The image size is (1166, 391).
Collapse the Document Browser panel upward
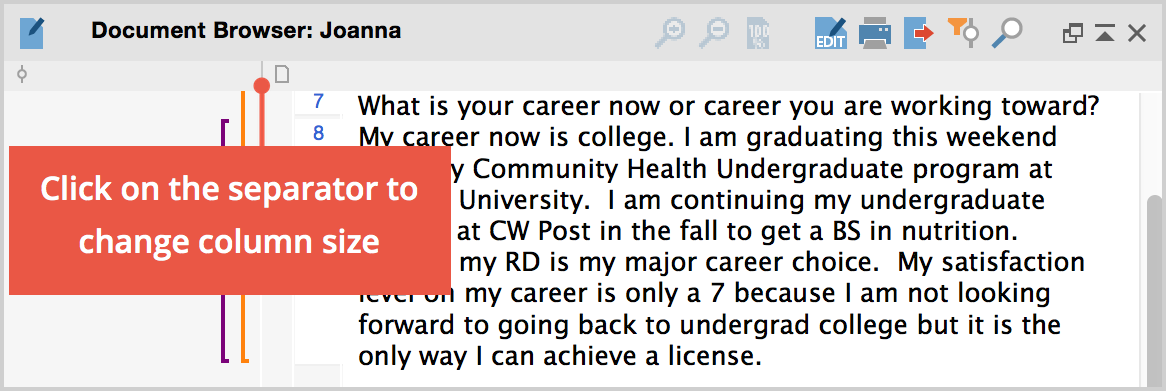pos(1104,33)
